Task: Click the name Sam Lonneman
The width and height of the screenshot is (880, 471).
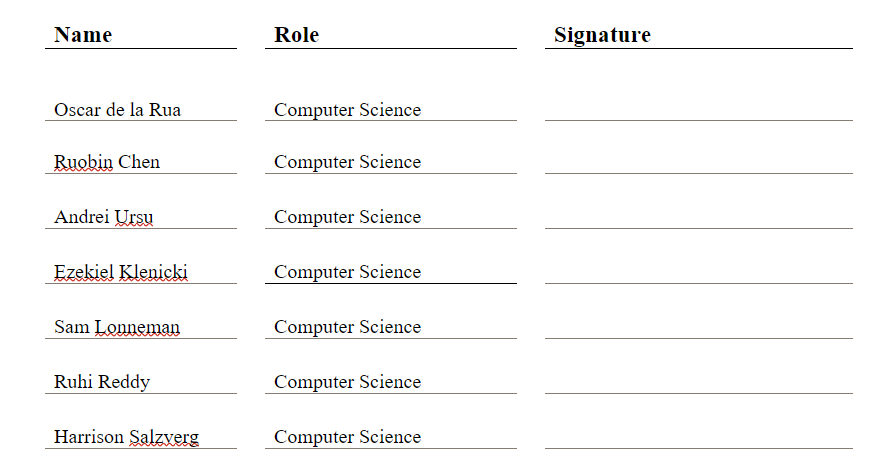Action: coord(117,327)
